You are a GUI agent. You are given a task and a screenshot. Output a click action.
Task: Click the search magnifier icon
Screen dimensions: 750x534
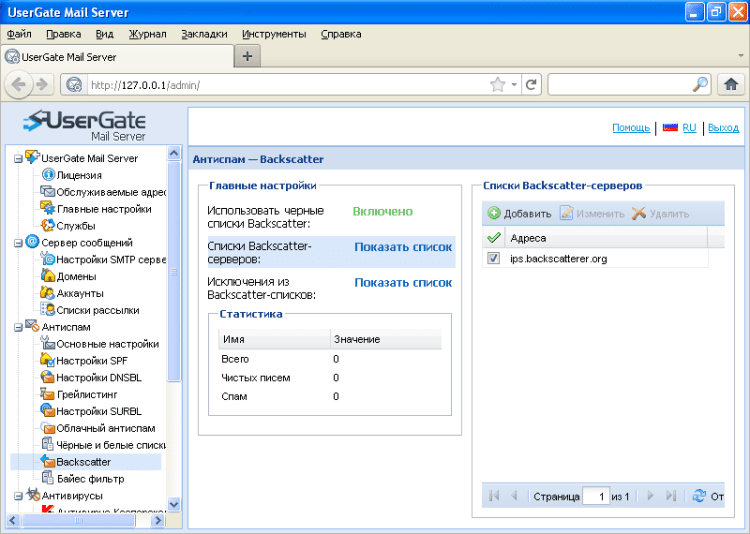(x=700, y=85)
